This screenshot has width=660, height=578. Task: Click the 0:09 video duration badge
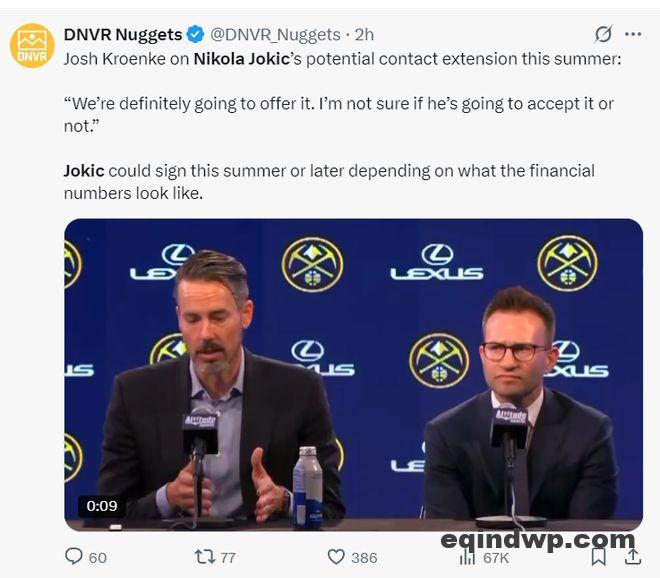102,506
